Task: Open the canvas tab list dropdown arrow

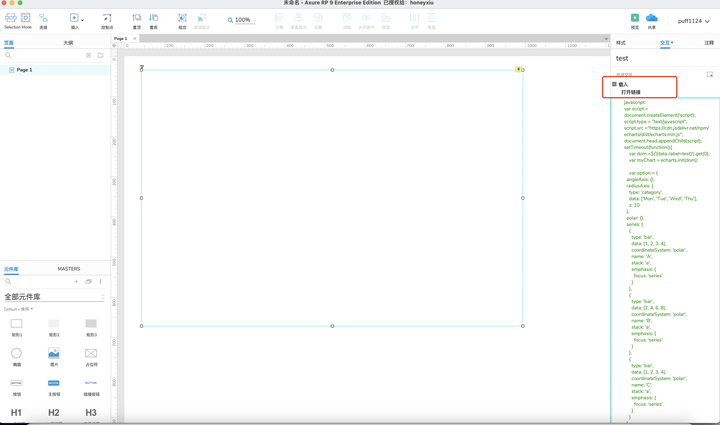Action: pyautogui.click(x=606, y=39)
